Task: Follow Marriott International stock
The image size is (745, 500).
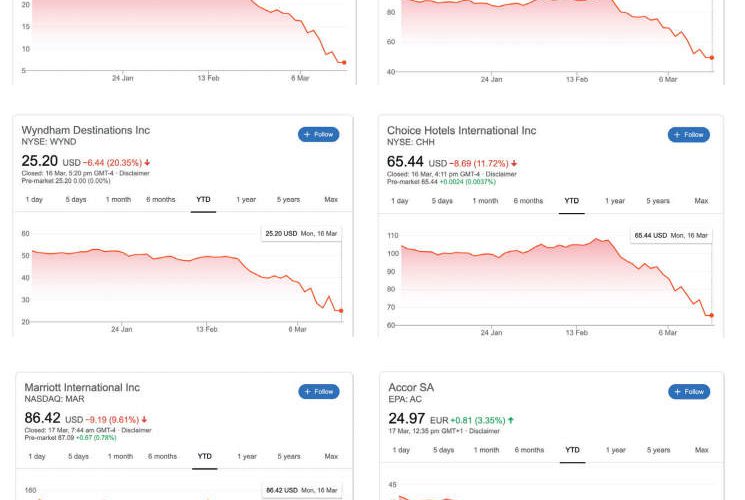Action: point(318,392)
